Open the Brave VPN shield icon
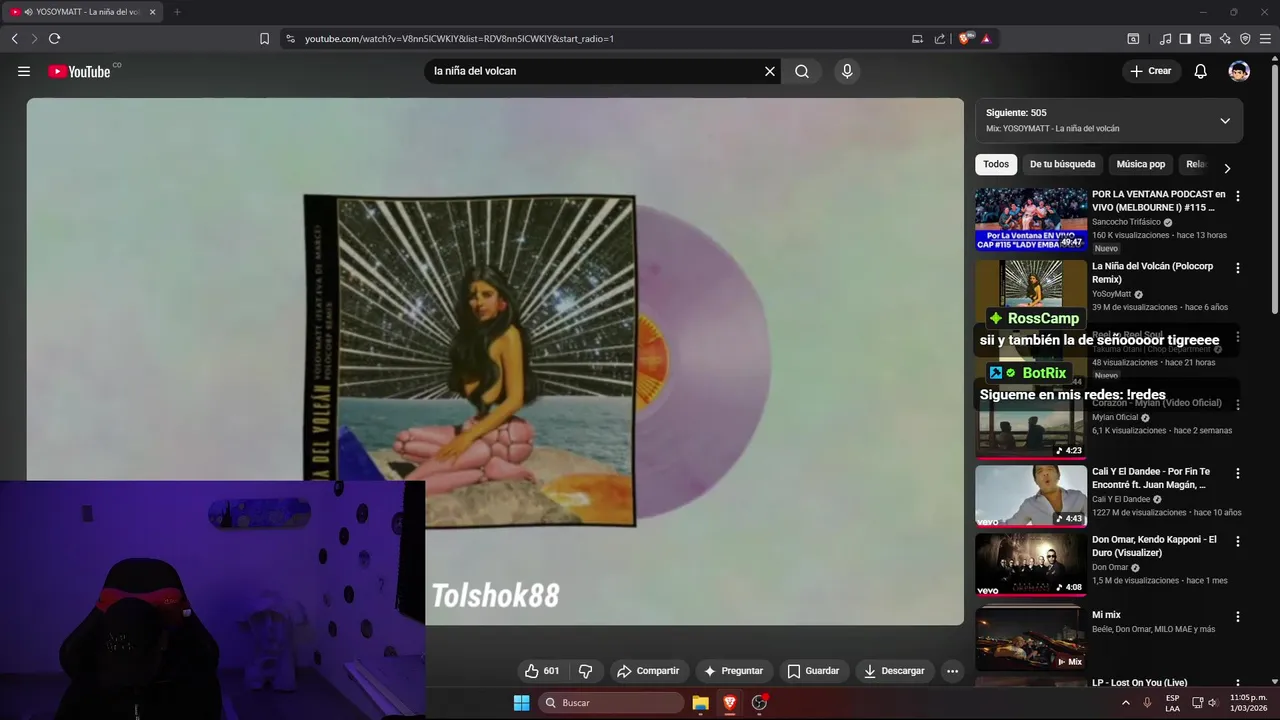 coord(1245,39)
